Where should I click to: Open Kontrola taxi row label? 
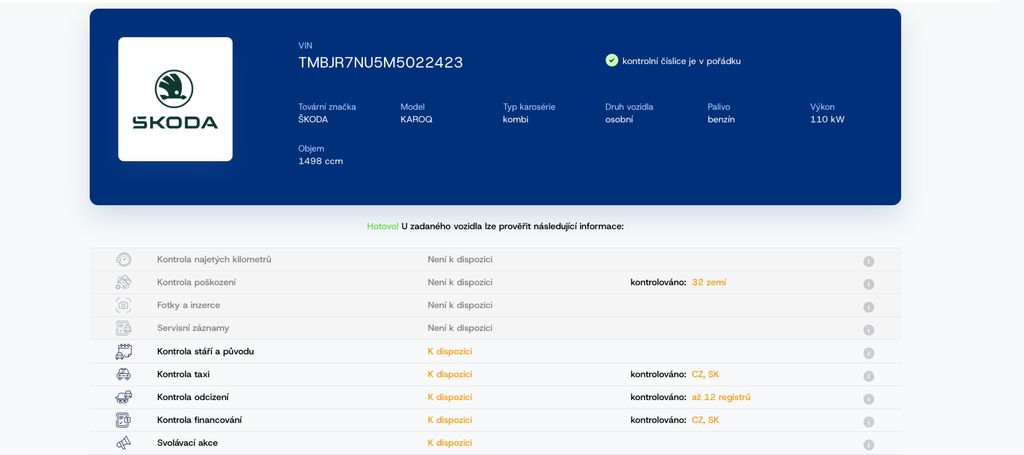click(183, 374)
